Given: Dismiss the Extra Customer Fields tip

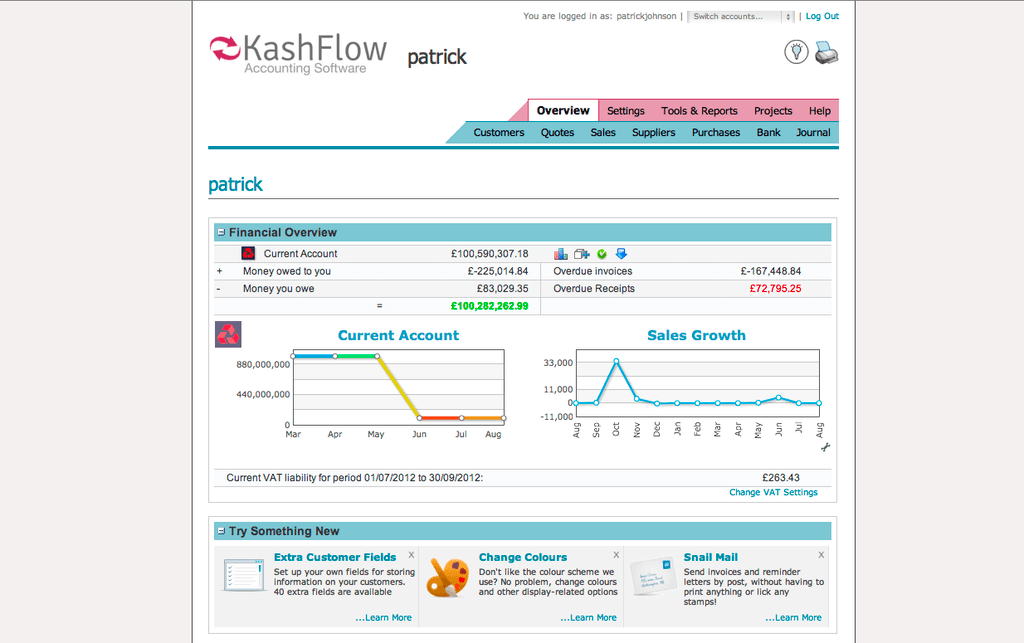Looking at the screenshot, I should point(411,554).
